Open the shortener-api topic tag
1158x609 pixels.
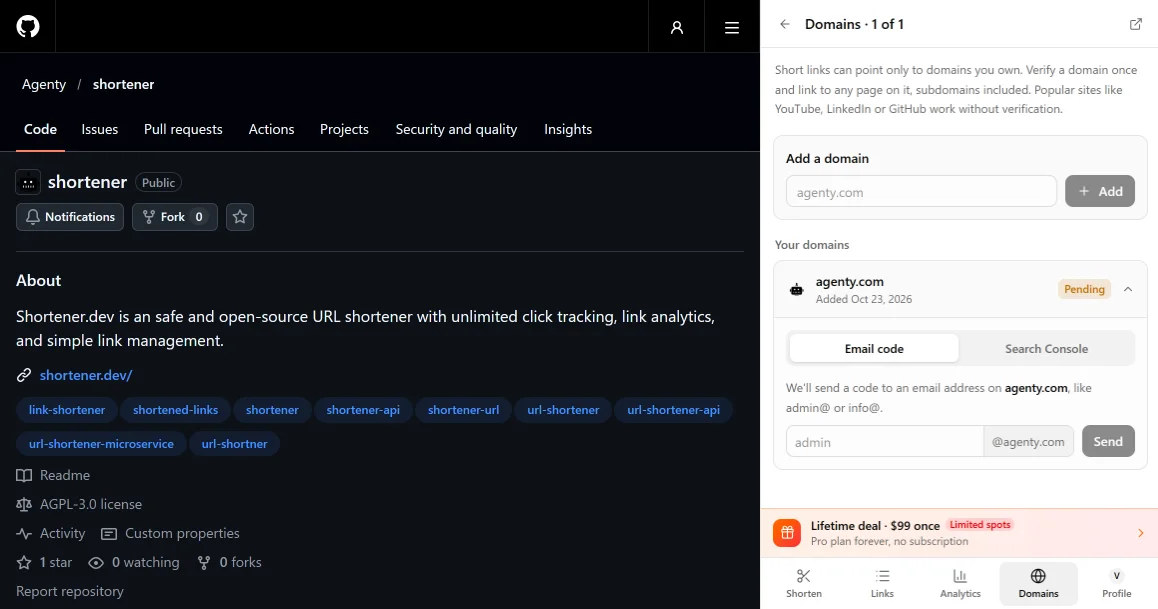[x=363, y=410]
